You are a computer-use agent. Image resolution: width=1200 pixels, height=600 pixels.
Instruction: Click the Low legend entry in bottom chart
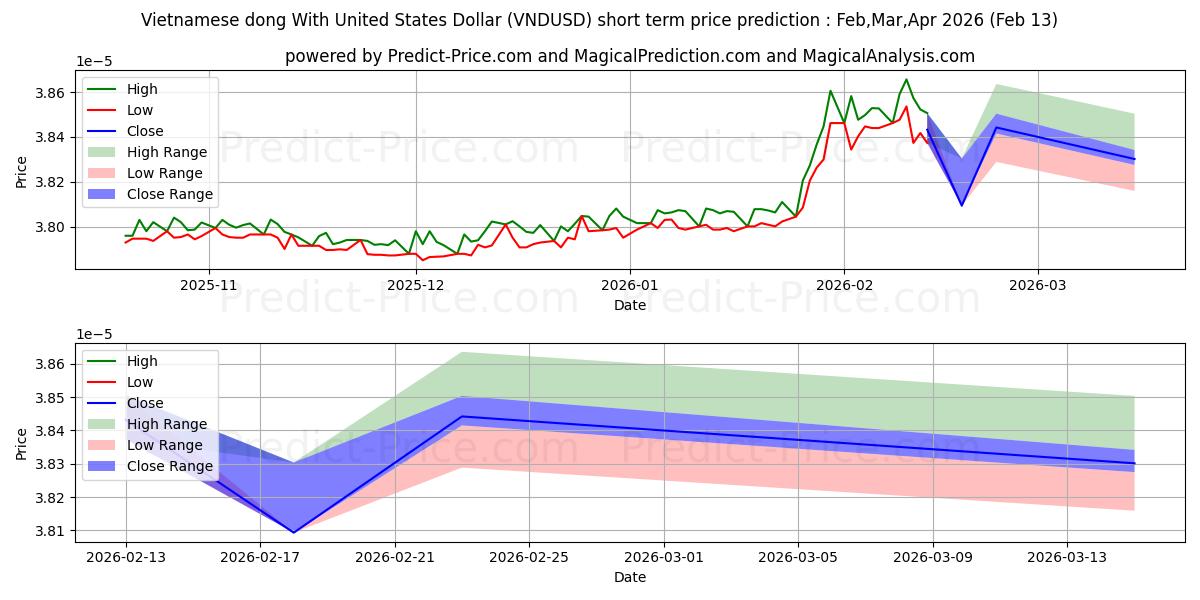(121, 382)
